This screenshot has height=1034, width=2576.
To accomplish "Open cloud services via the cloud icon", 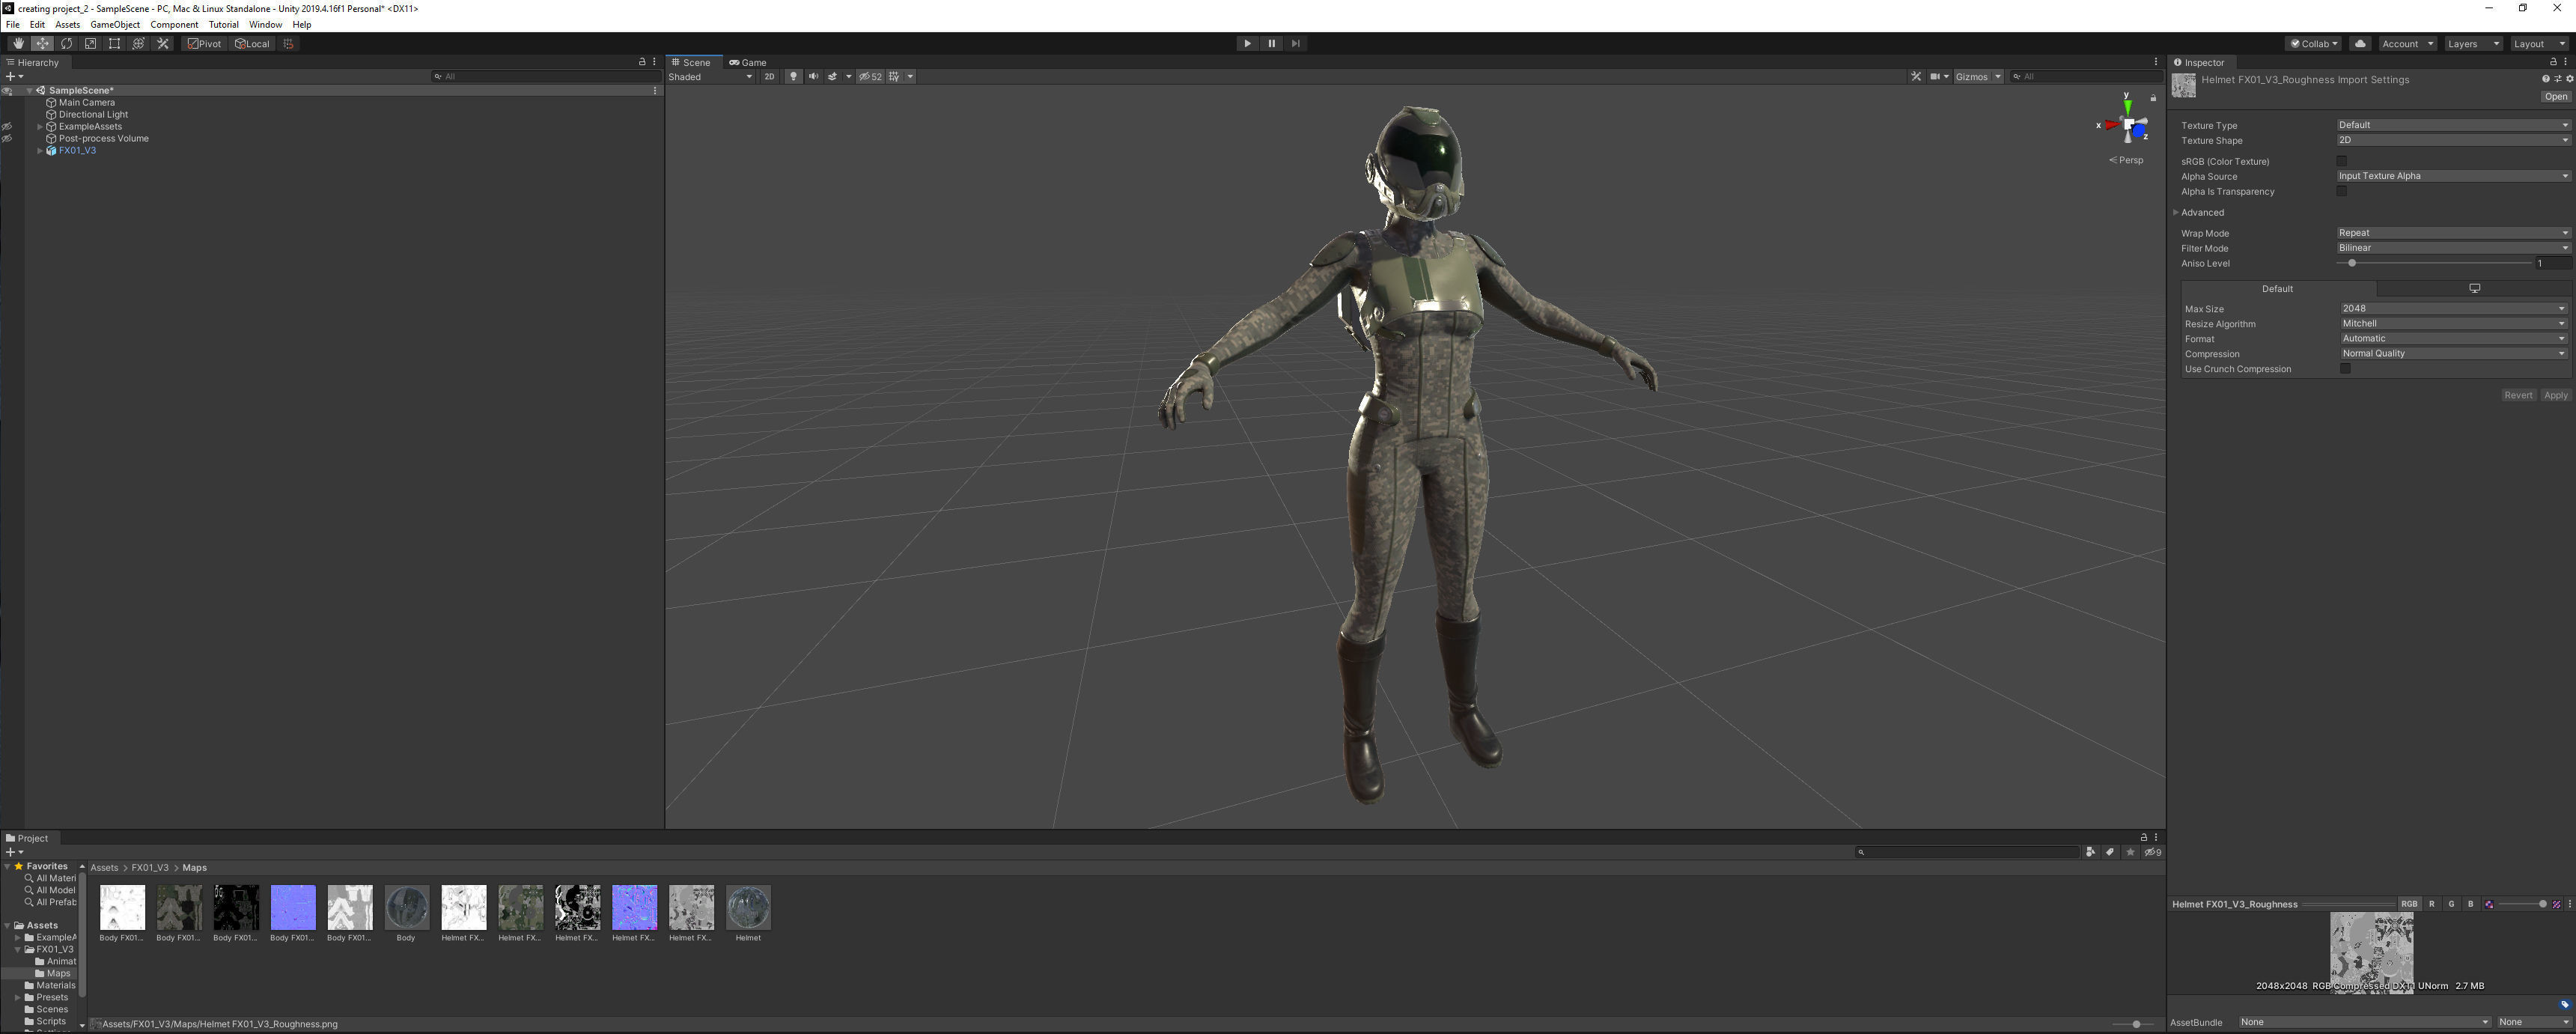I will click(x=2360, y=44).
